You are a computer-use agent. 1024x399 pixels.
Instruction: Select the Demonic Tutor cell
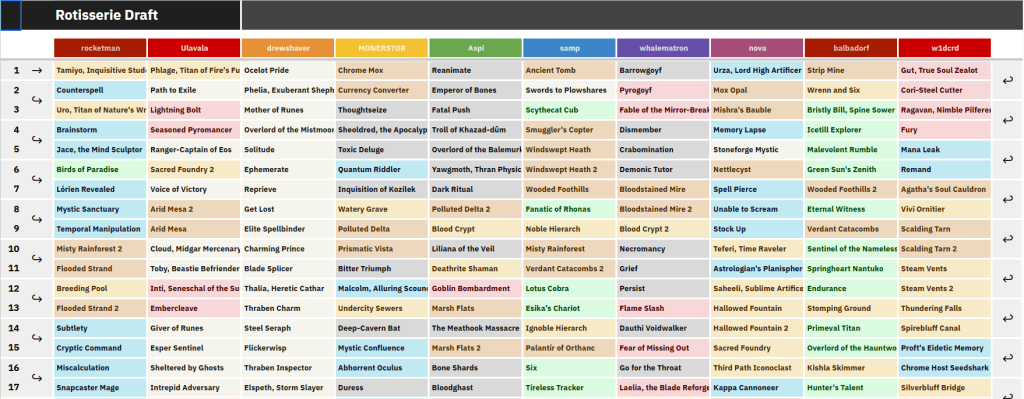[664, 170]
